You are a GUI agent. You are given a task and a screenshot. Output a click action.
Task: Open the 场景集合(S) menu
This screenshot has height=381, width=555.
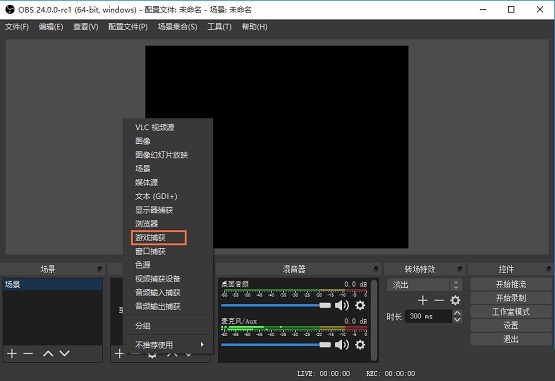click(x=178, y=27)
